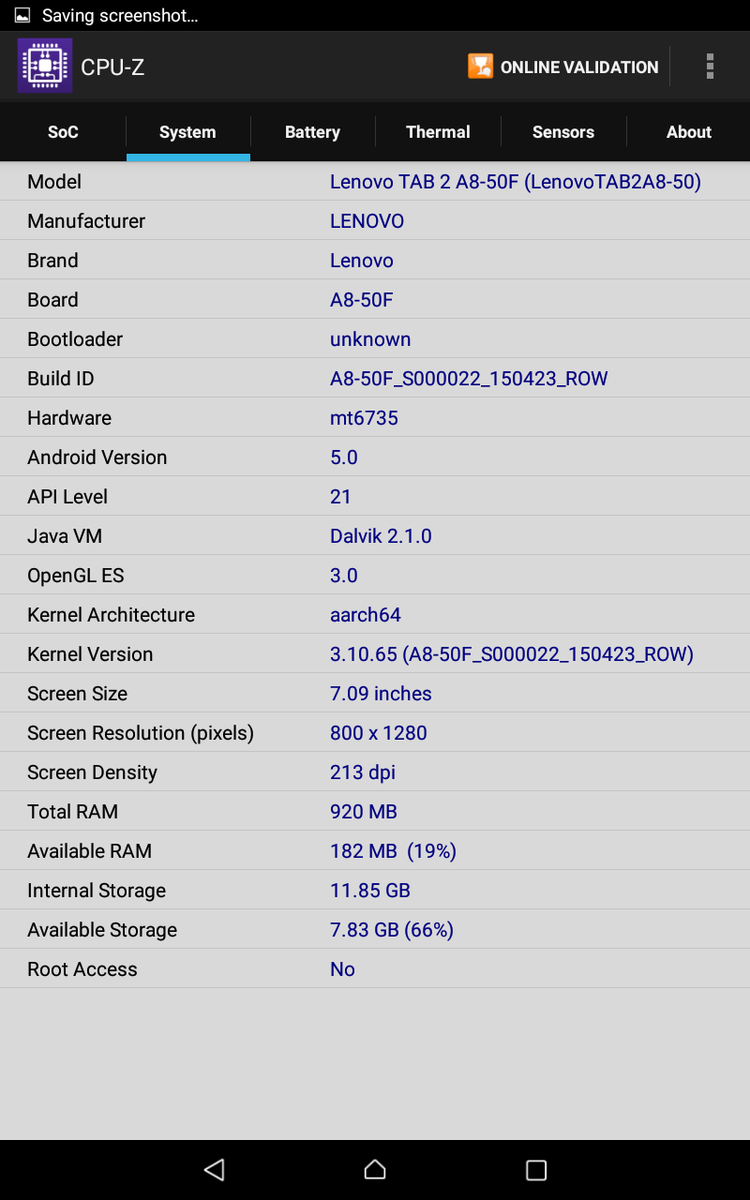Tap the CPU-Z title text

click(113, 67)
